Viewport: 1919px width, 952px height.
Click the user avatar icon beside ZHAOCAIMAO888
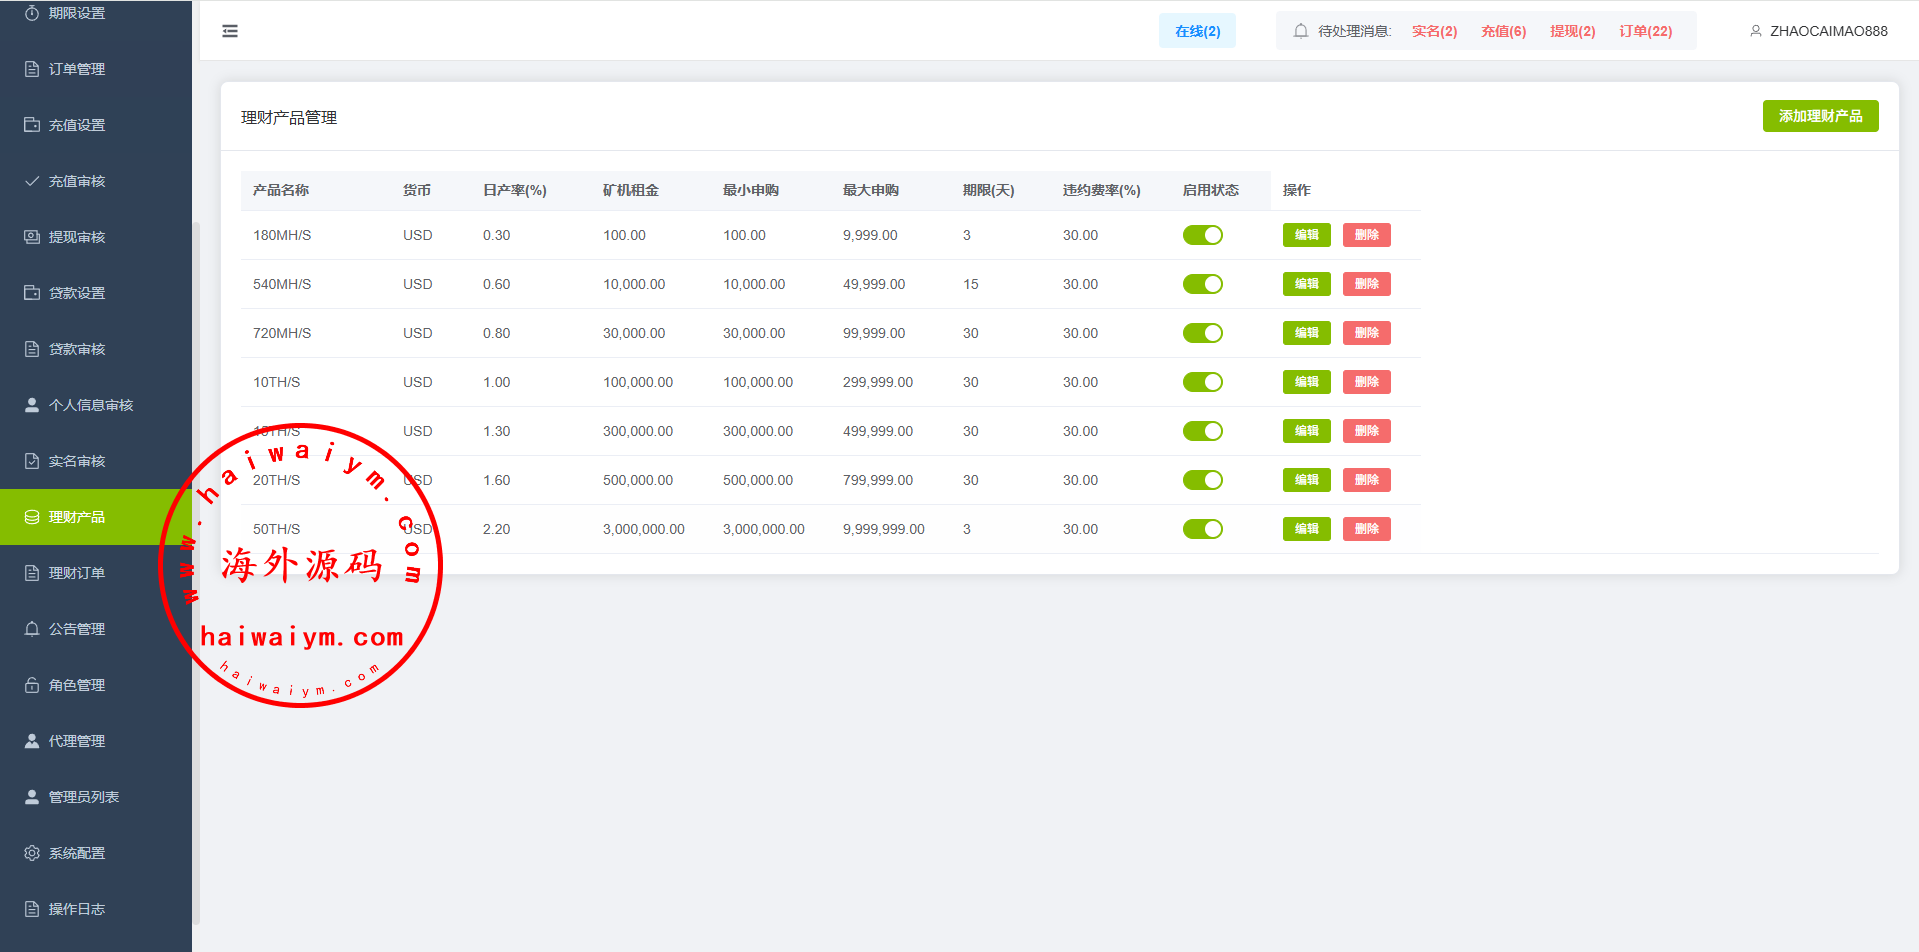pyautogui.click(x=1755, y=31)
